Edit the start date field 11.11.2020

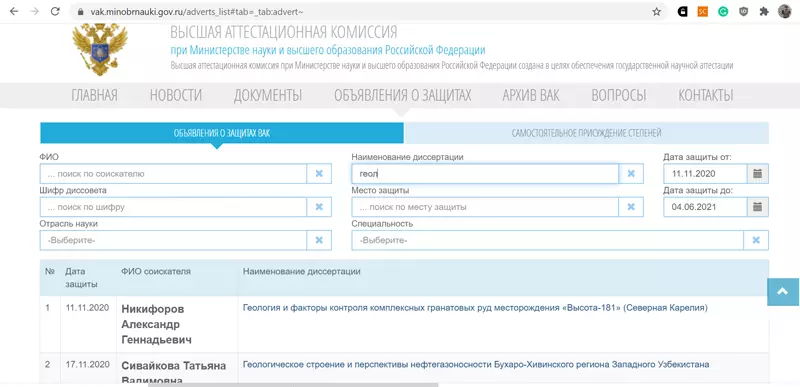[x=706, y=174]
